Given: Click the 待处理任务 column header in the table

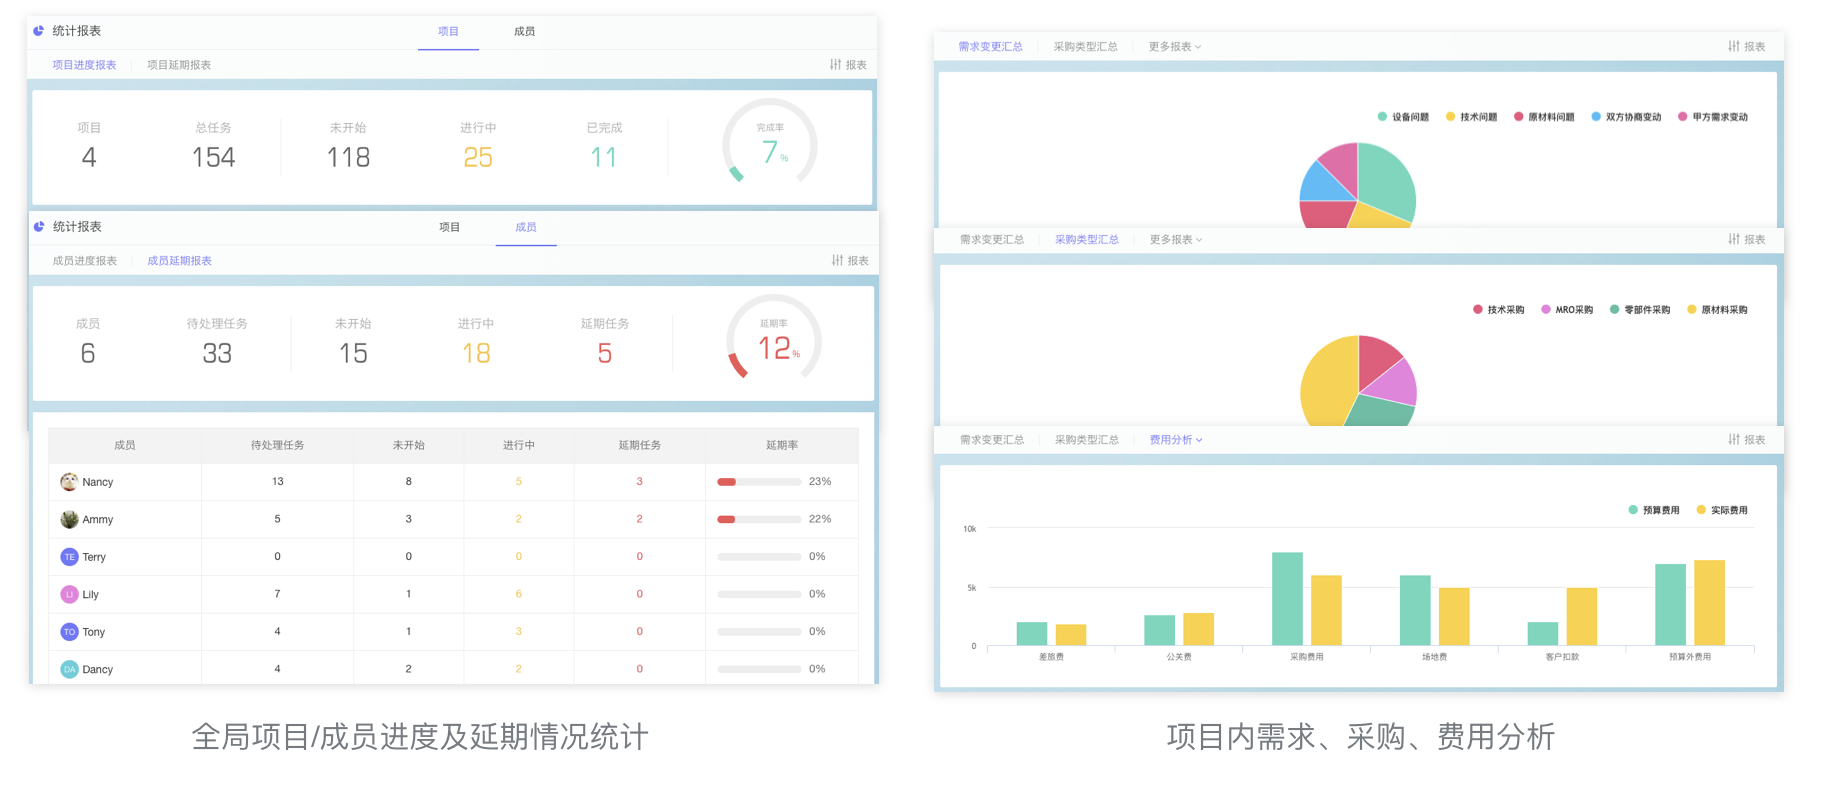Looking at the screenshot, I should (277, 445).
